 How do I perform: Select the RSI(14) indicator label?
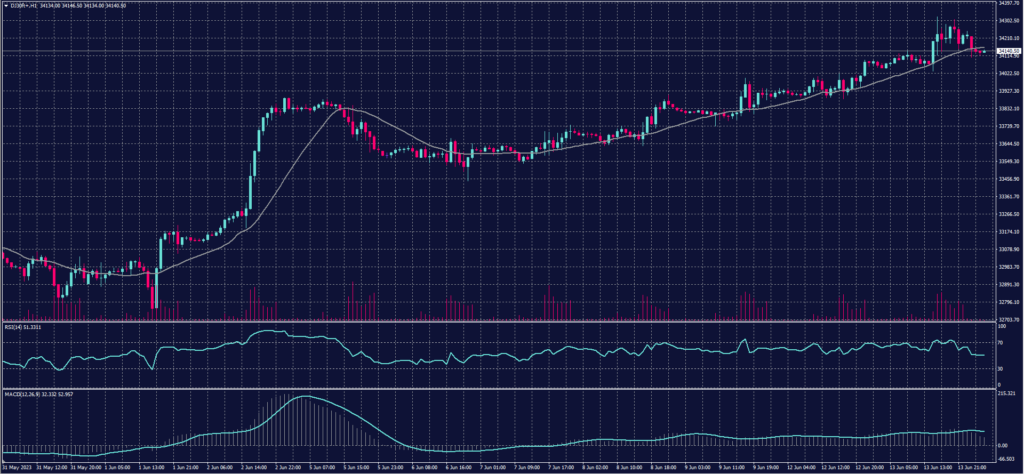pyautogui.click(x=20, y=327)
